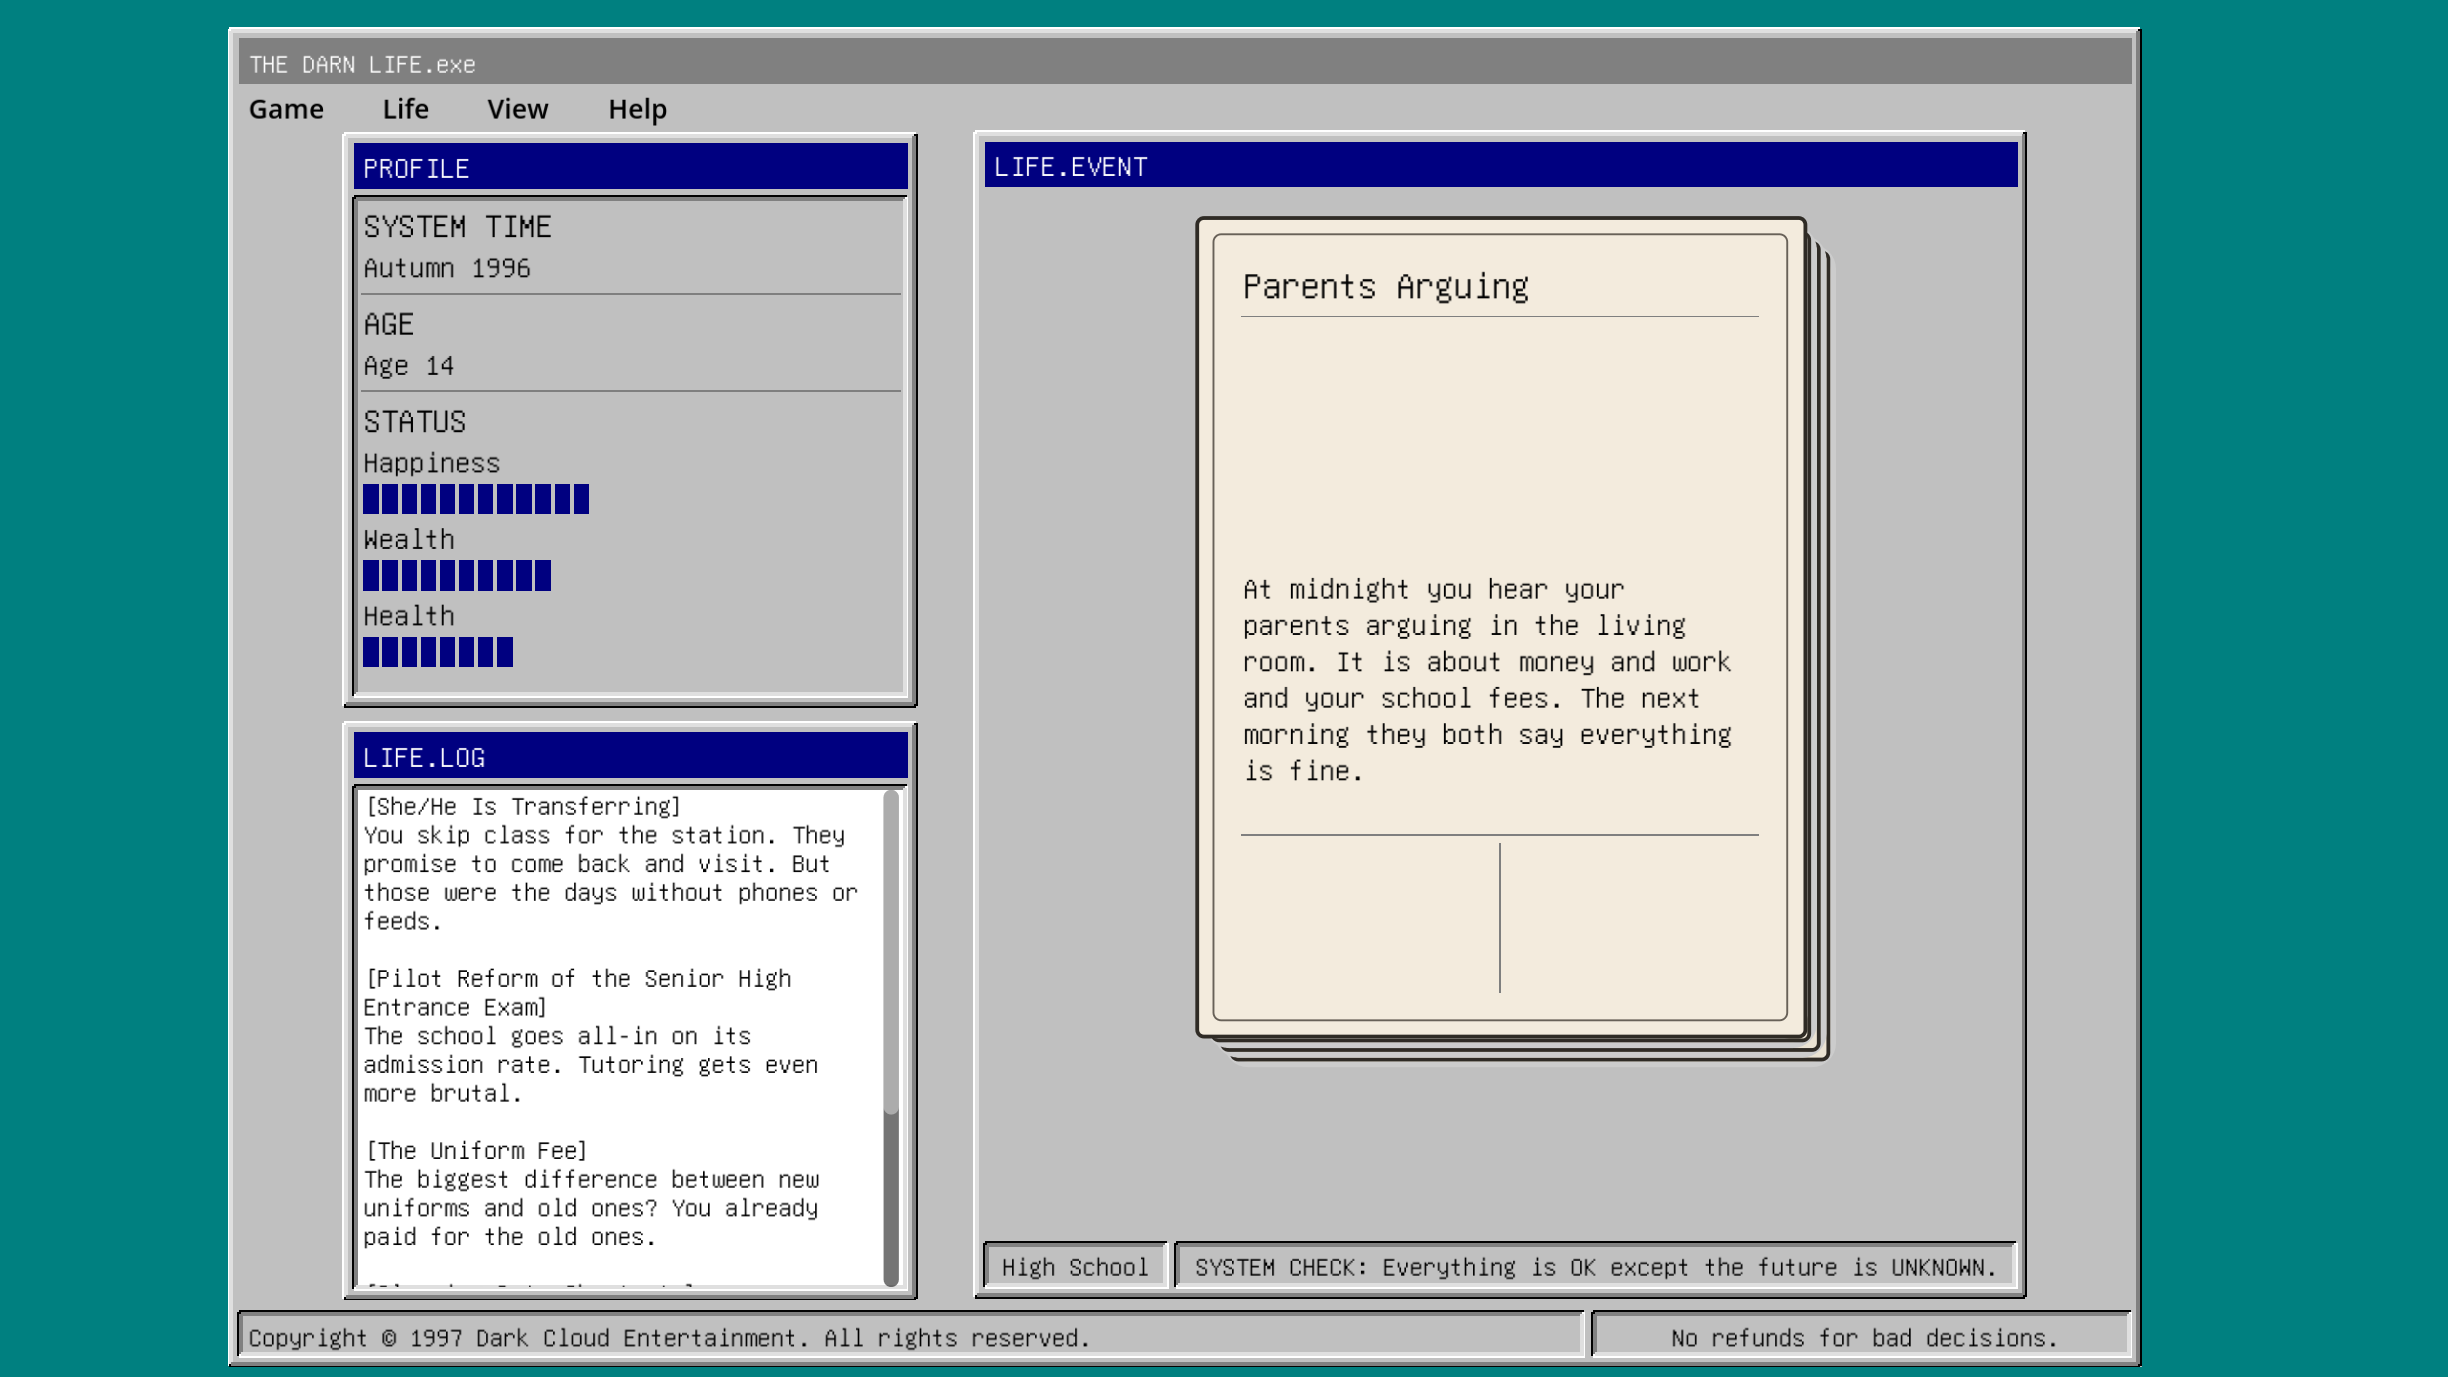The width and height of the screenshot is (2448, 1377).
Task: Click the copyright notice in the status bar
Action: pyautogui.click(x=669, y=1338)
